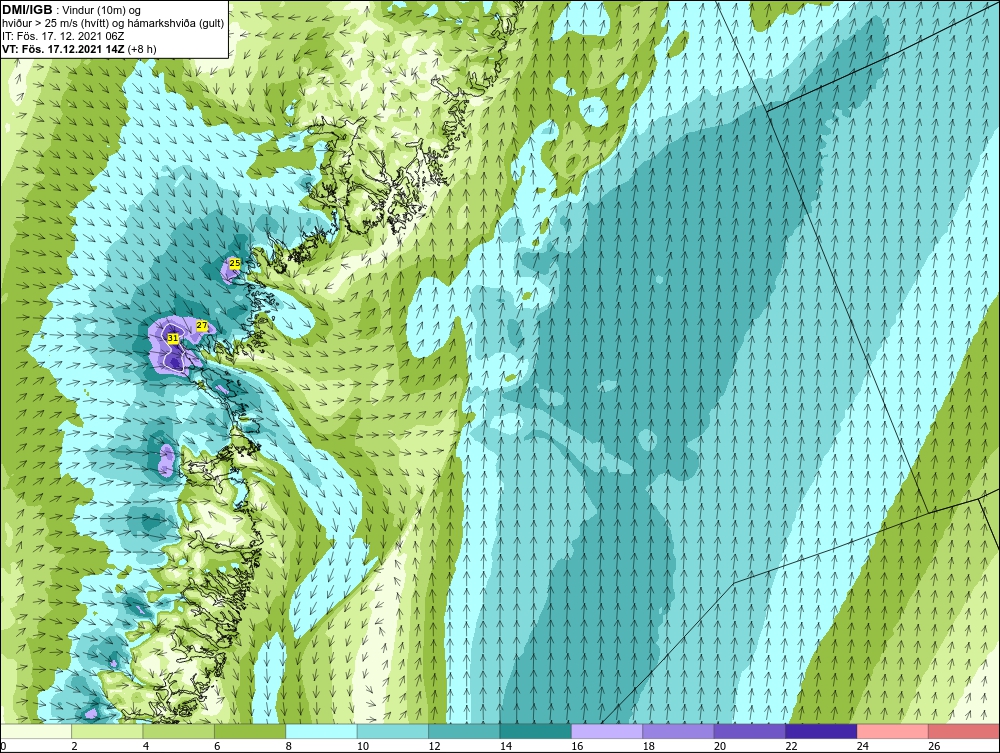Click the light pink 24–26 m/s legend swatch

[x=893, y=731]
